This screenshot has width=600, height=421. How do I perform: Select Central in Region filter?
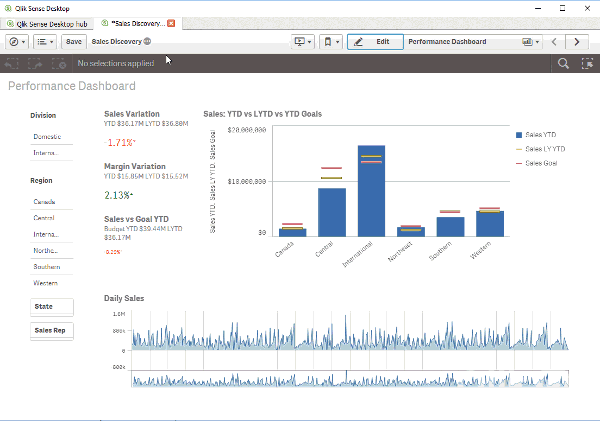tap(51, 218)
